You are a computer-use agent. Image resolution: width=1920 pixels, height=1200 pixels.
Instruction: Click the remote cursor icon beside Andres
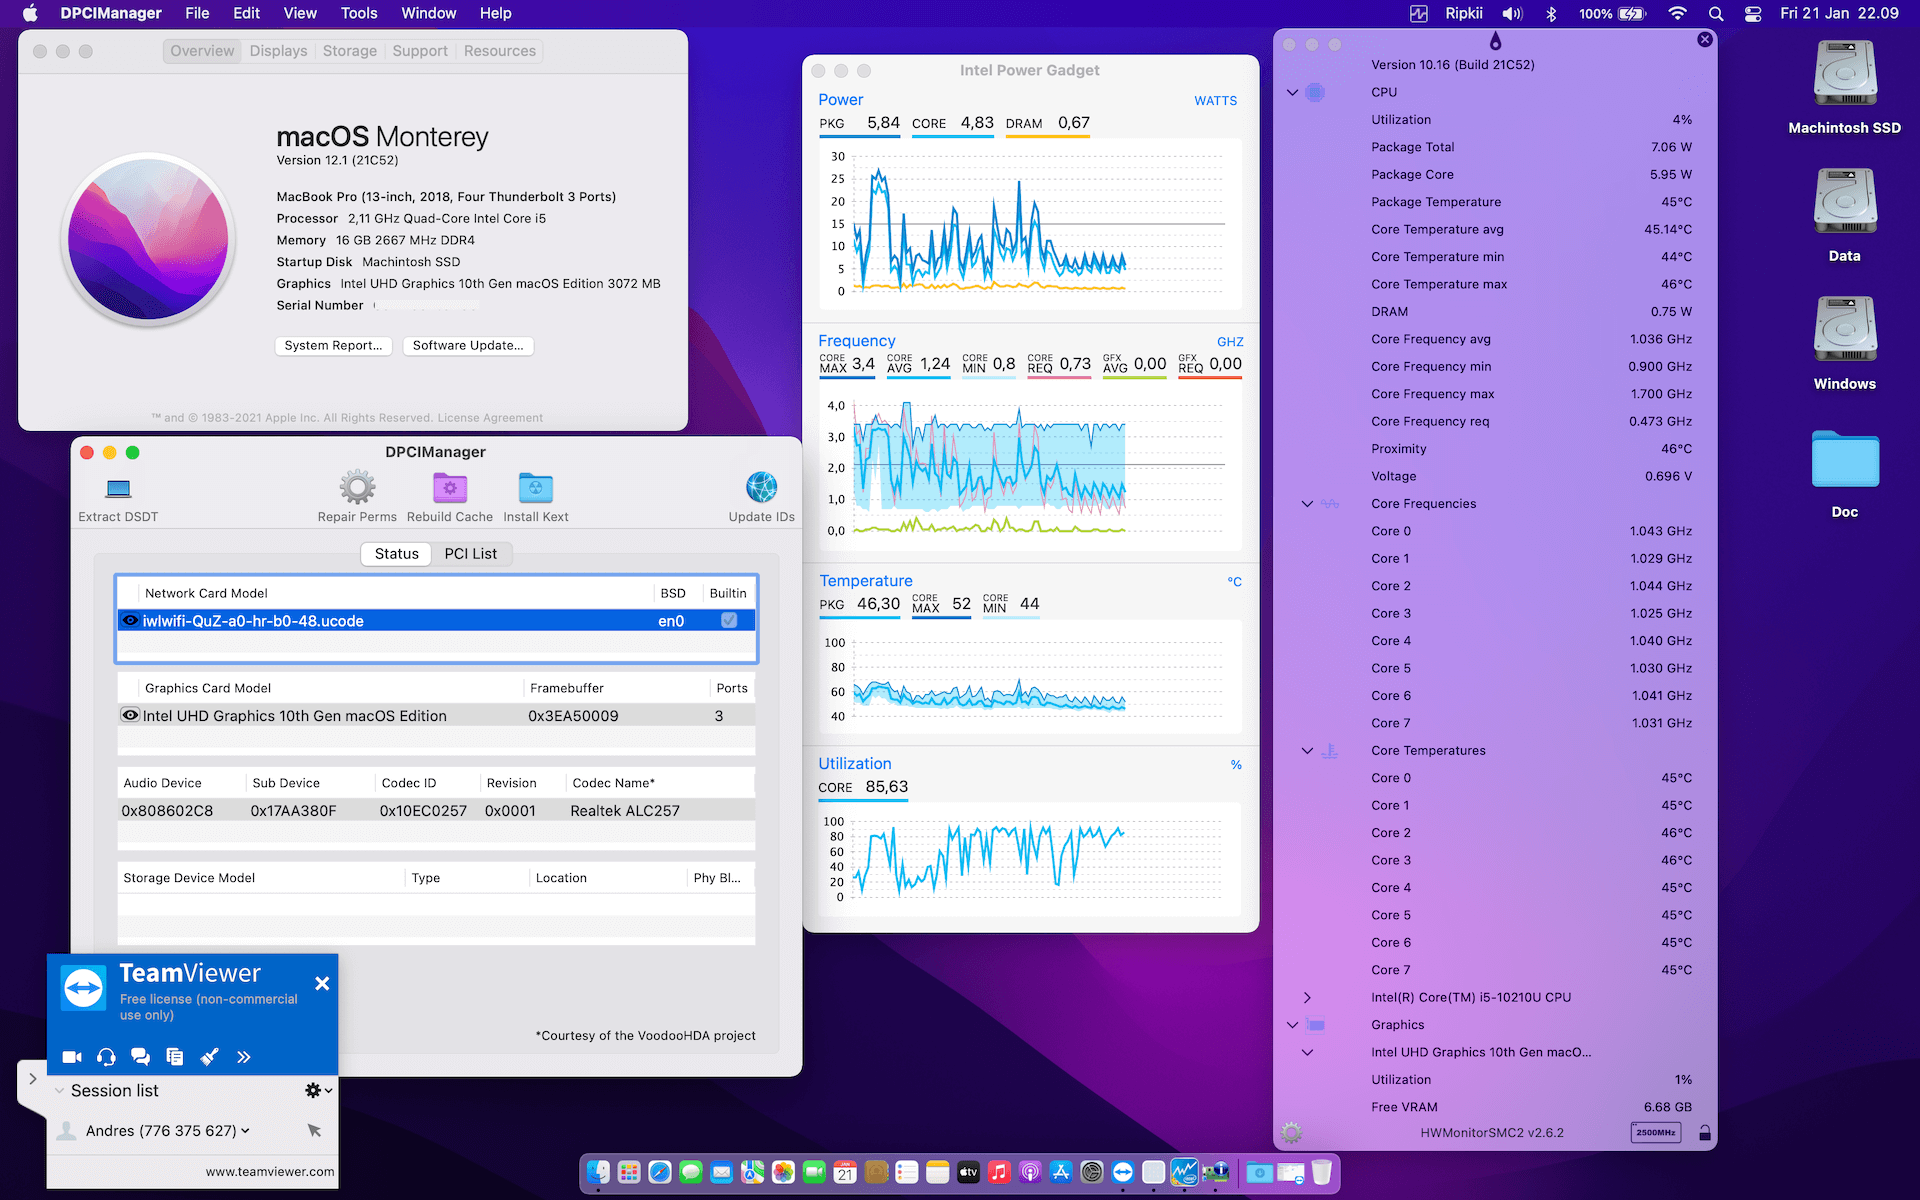314,1130
